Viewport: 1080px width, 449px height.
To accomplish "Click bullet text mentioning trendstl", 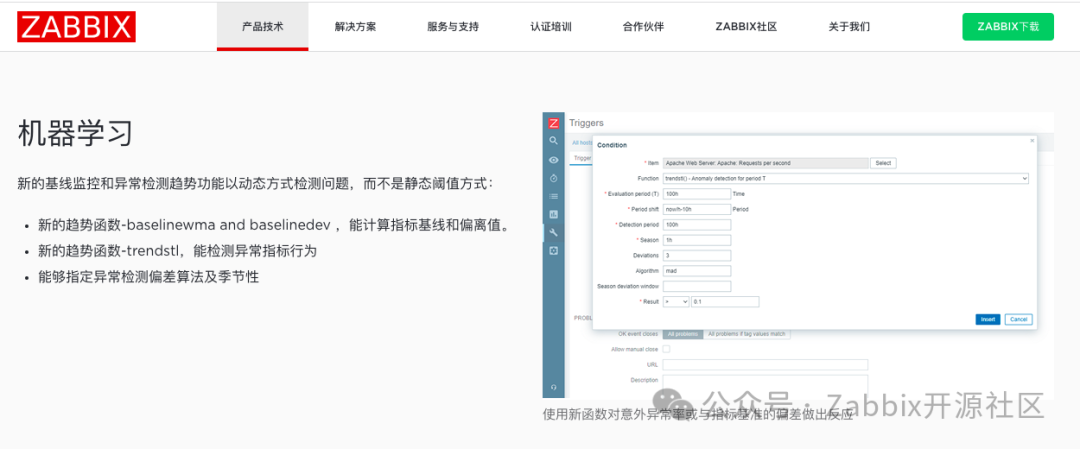I will pyautogui.click(x=178, y=251).
